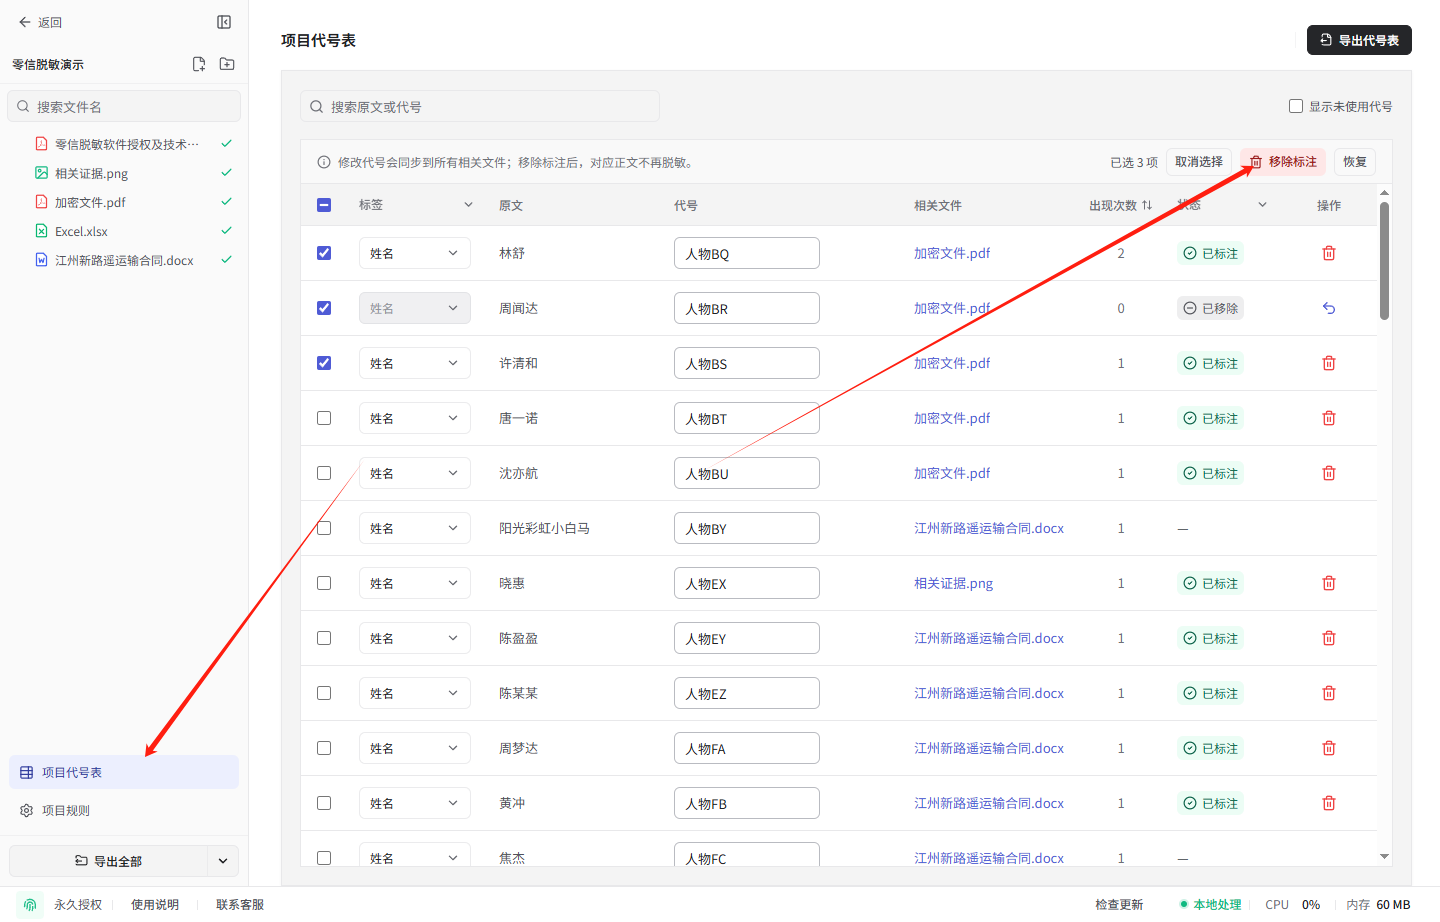
Task: Uncheck the 周闻达 row checkbox
Action: pos(324,308)
